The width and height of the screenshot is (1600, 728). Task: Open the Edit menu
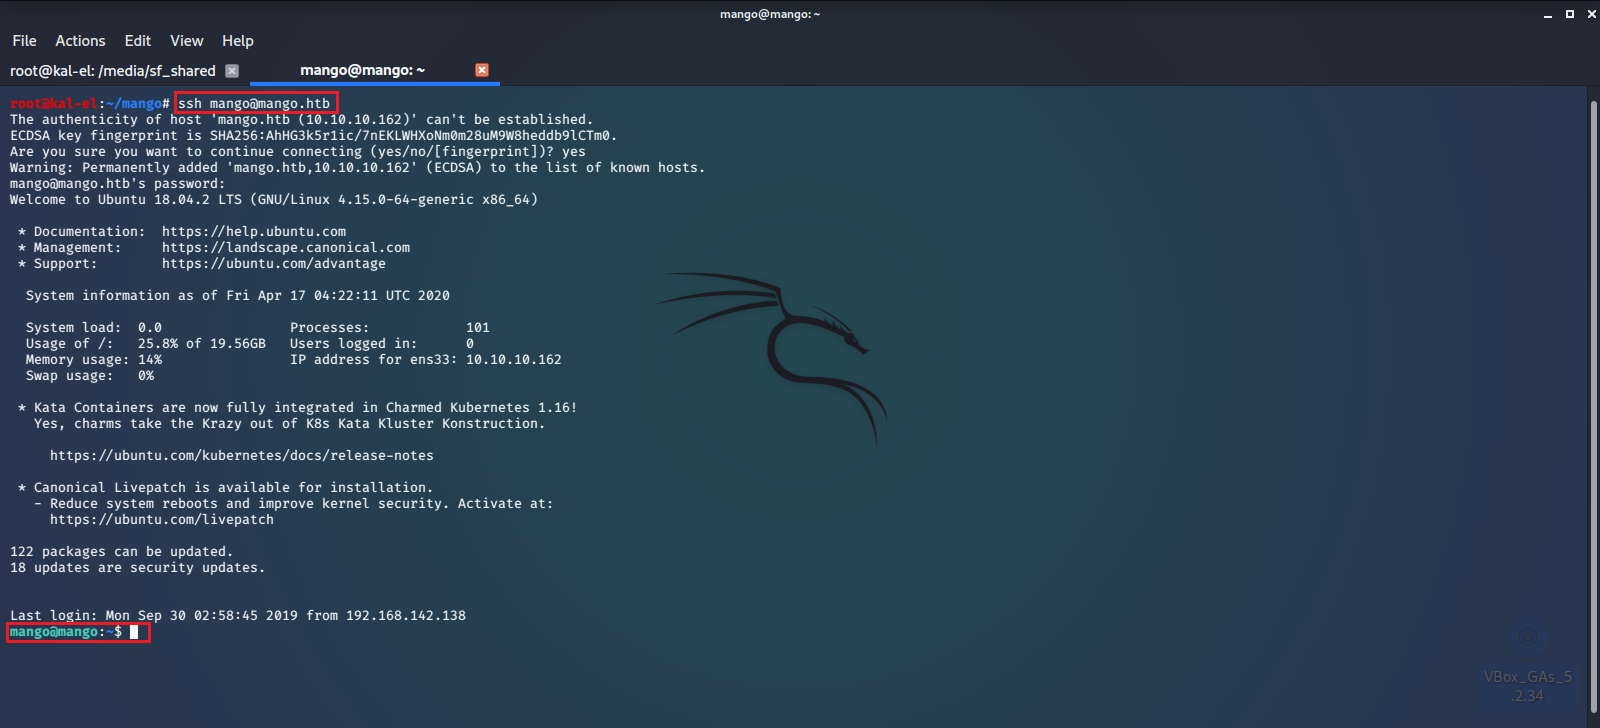point(138,41)
